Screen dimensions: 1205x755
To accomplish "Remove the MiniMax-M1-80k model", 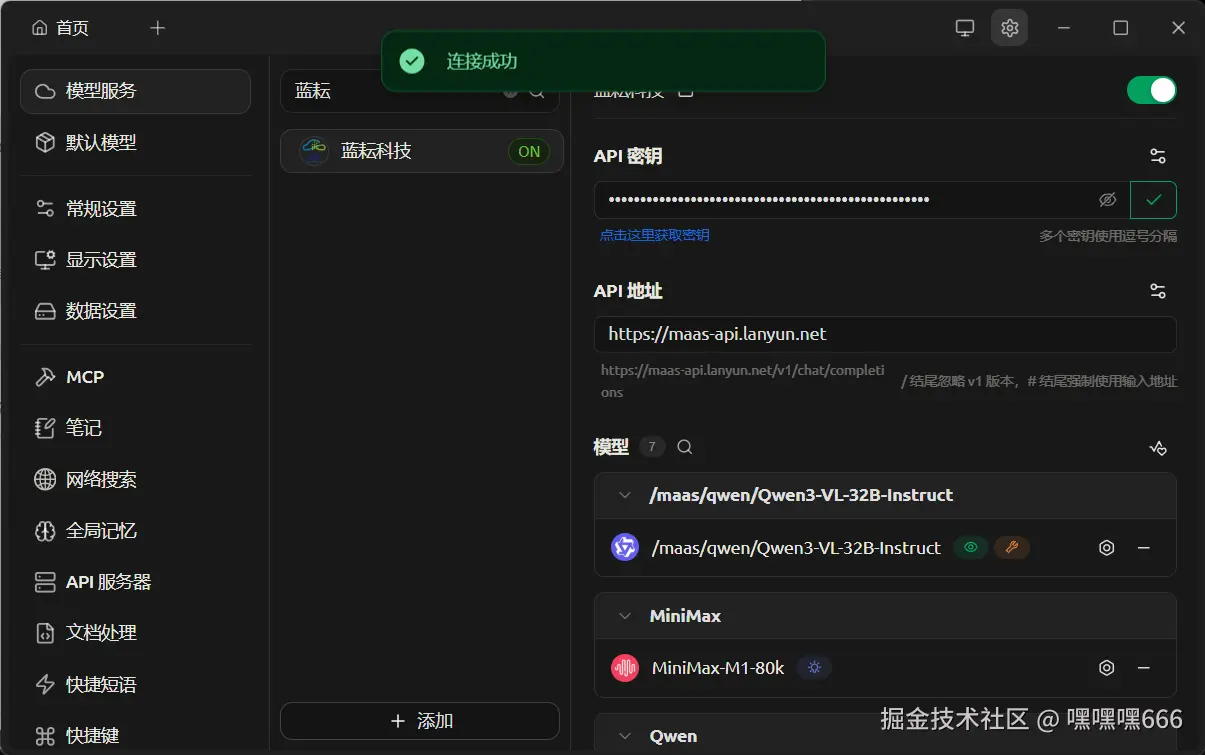I will 1144,667.
